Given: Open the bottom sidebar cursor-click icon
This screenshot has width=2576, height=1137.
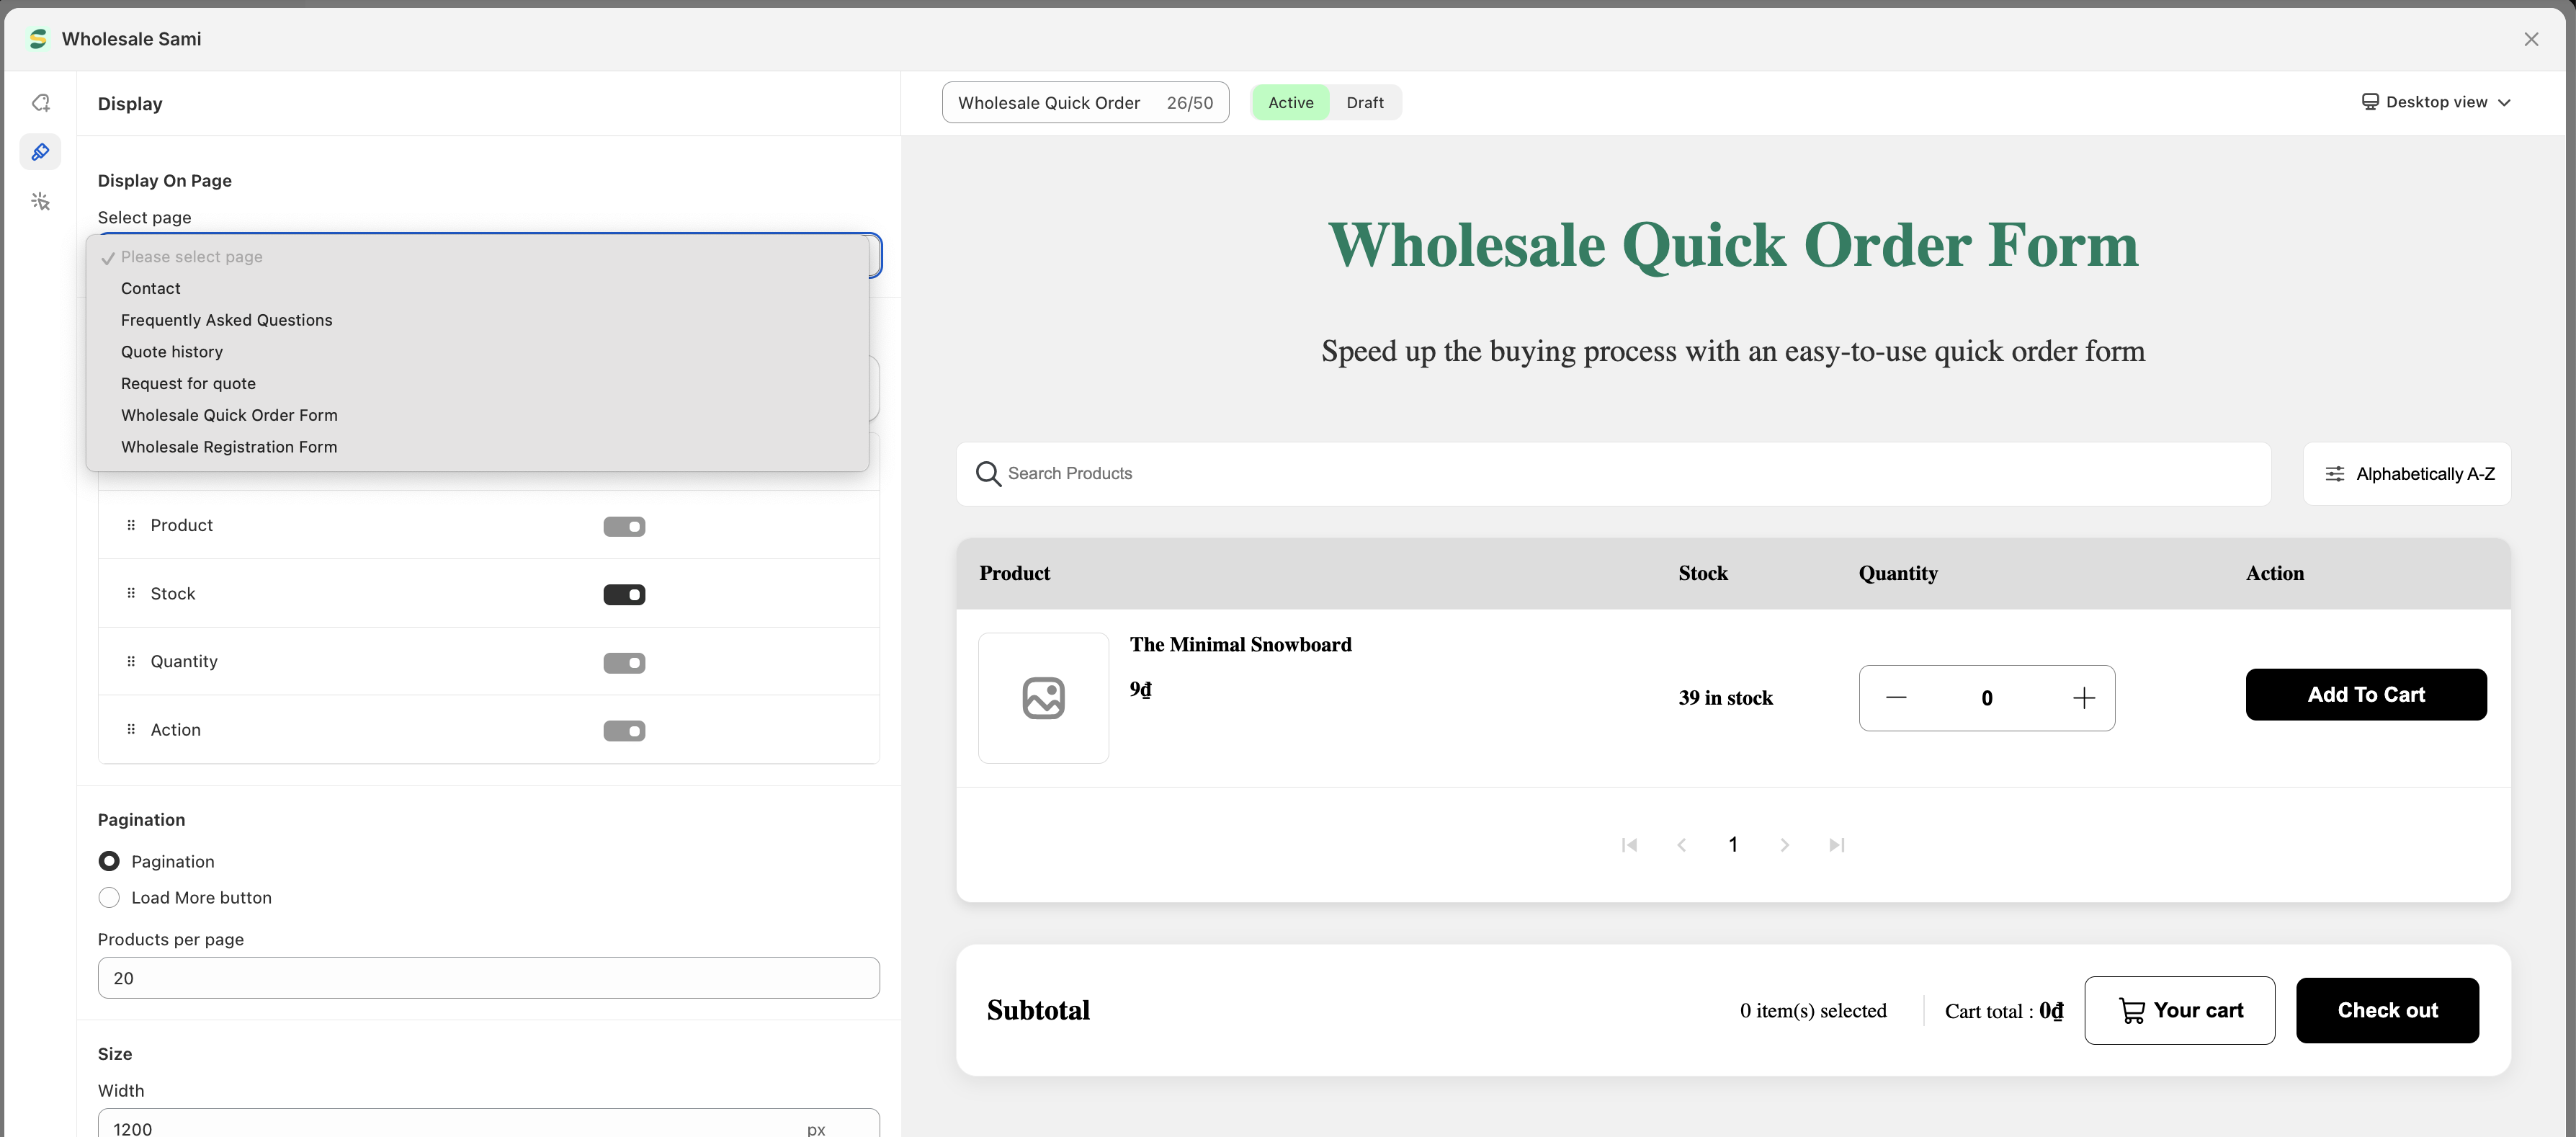Looking at the screenshot, I should [x=41, y=202].
